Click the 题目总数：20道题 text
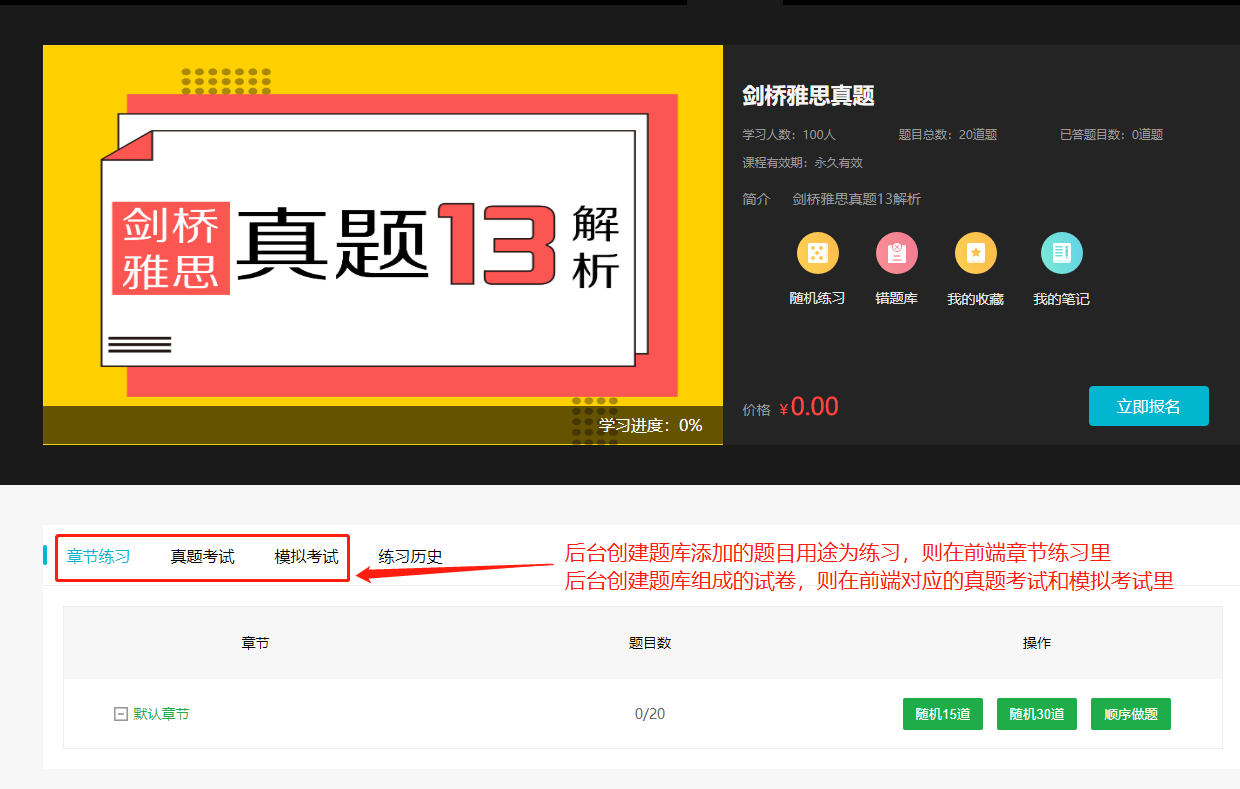Image resolution: width=1240 pixels, height=789 pixels. point(948,135)
